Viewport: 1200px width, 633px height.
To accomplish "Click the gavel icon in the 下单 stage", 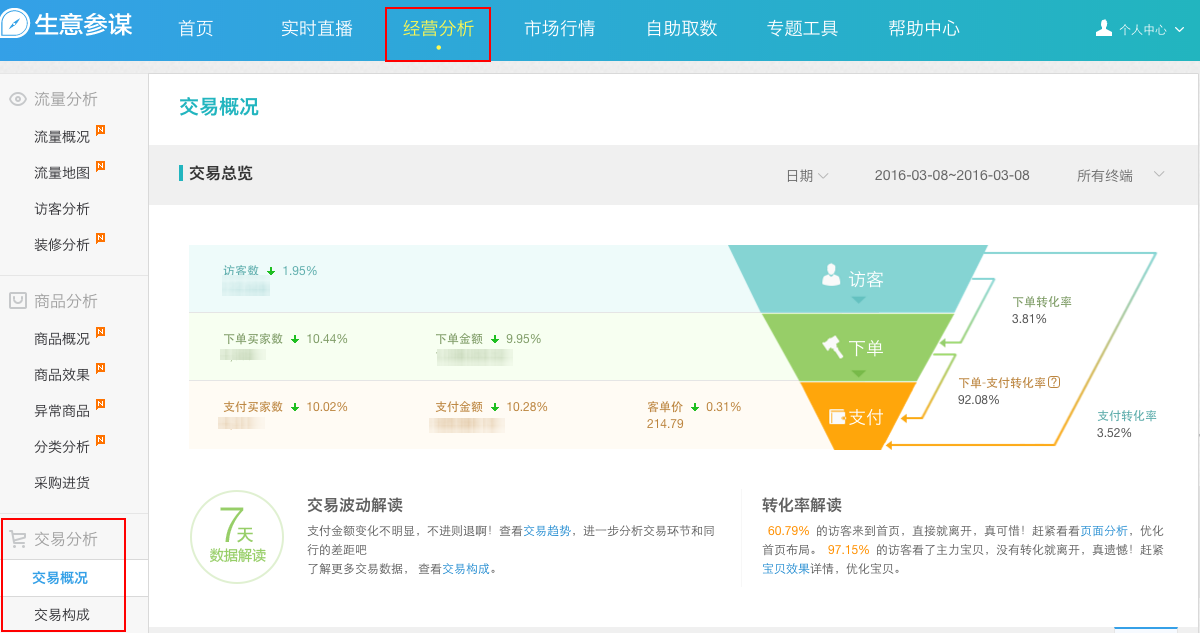I will pyautogui.click(x=832, y=346).
